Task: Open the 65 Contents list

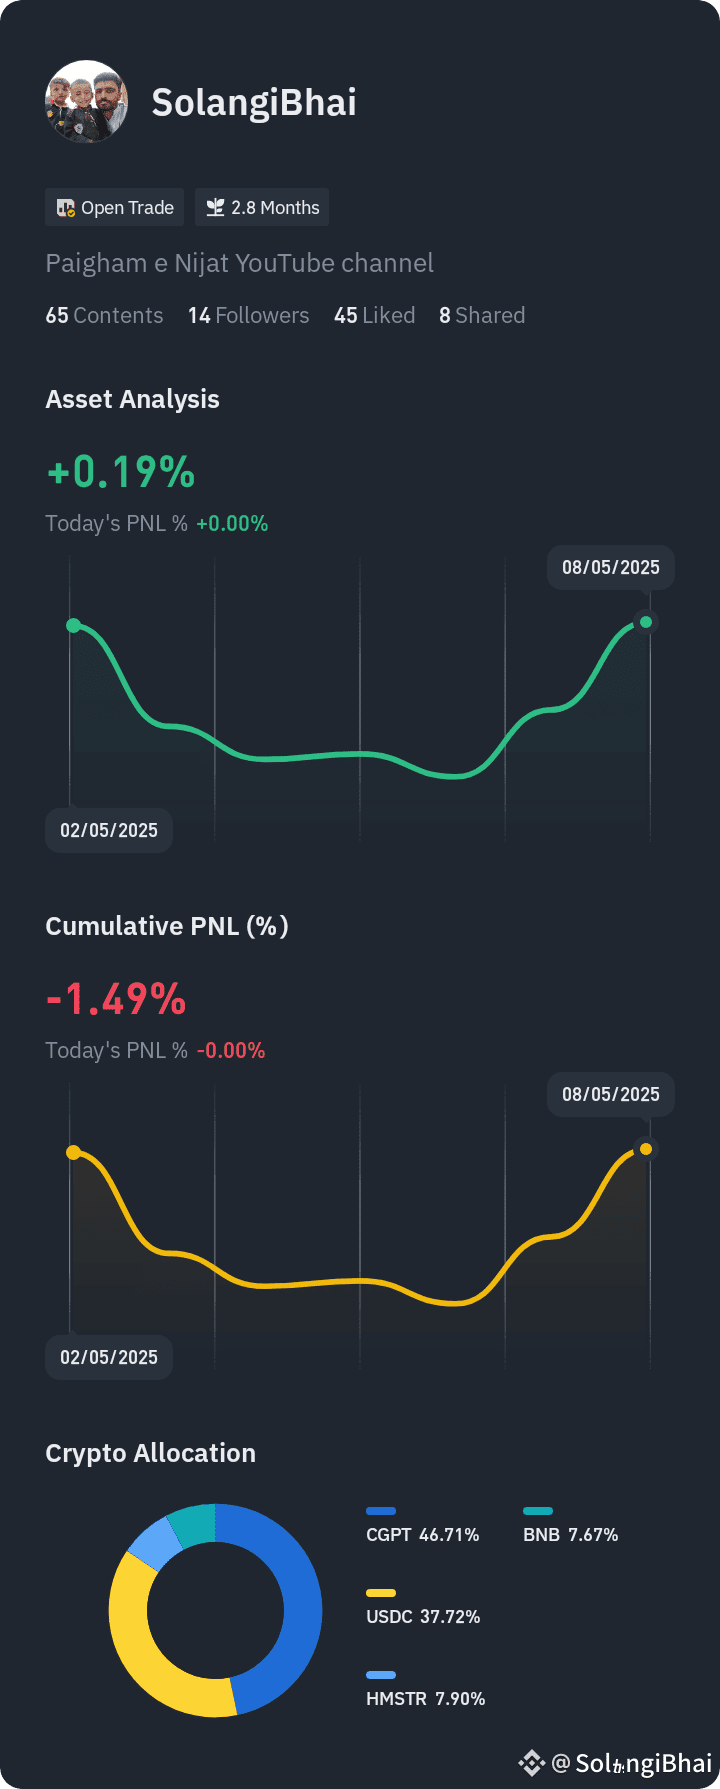Action: 104,315
